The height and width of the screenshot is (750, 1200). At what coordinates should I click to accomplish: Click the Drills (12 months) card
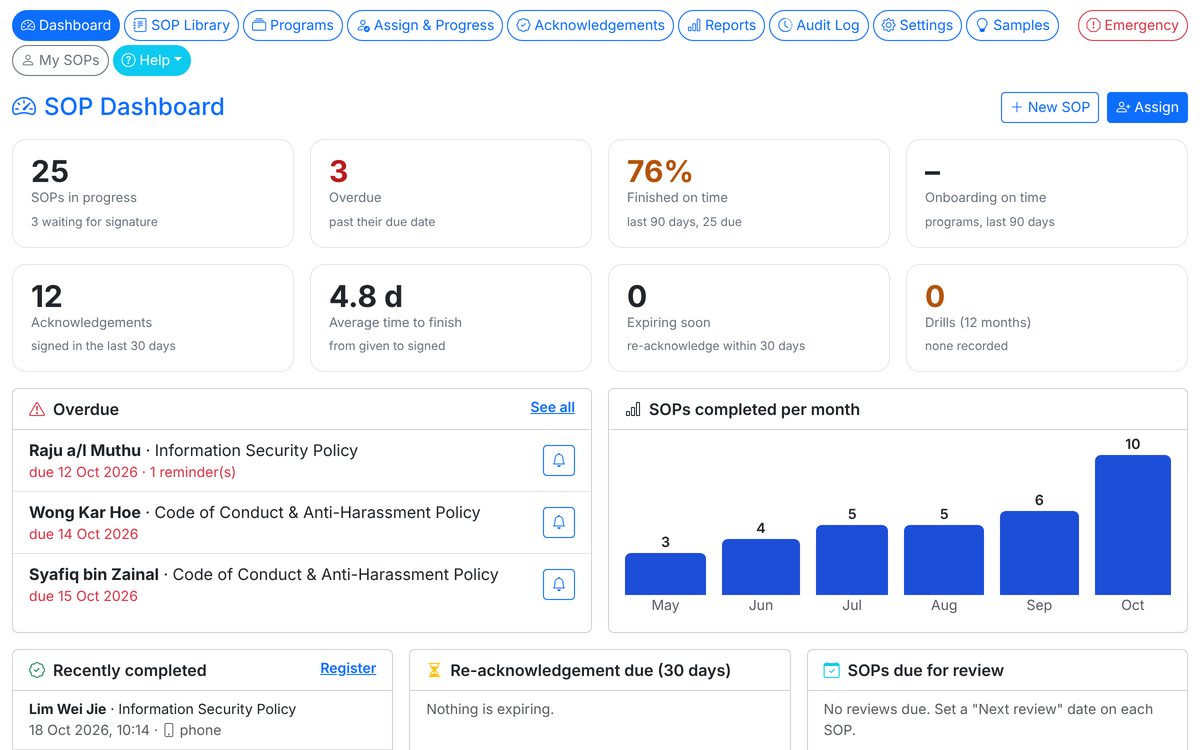[x=1047, y=318]
